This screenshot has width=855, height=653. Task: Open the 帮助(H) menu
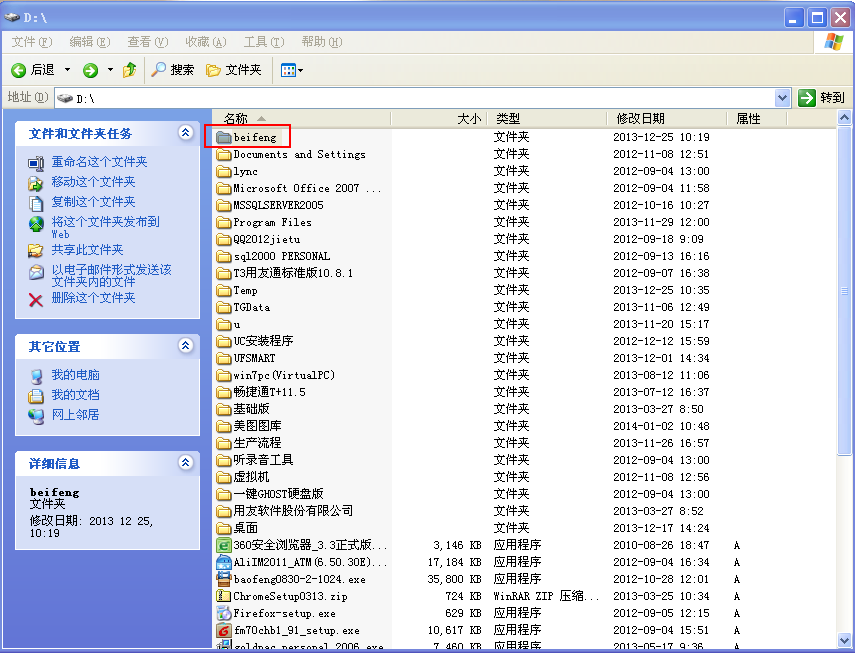tap(322, 42)
